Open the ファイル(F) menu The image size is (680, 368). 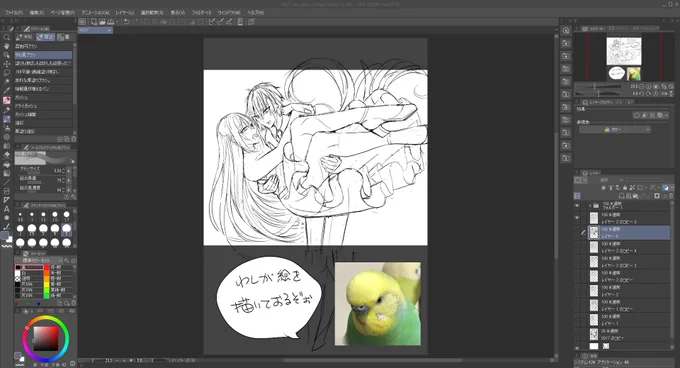point(13,13)
